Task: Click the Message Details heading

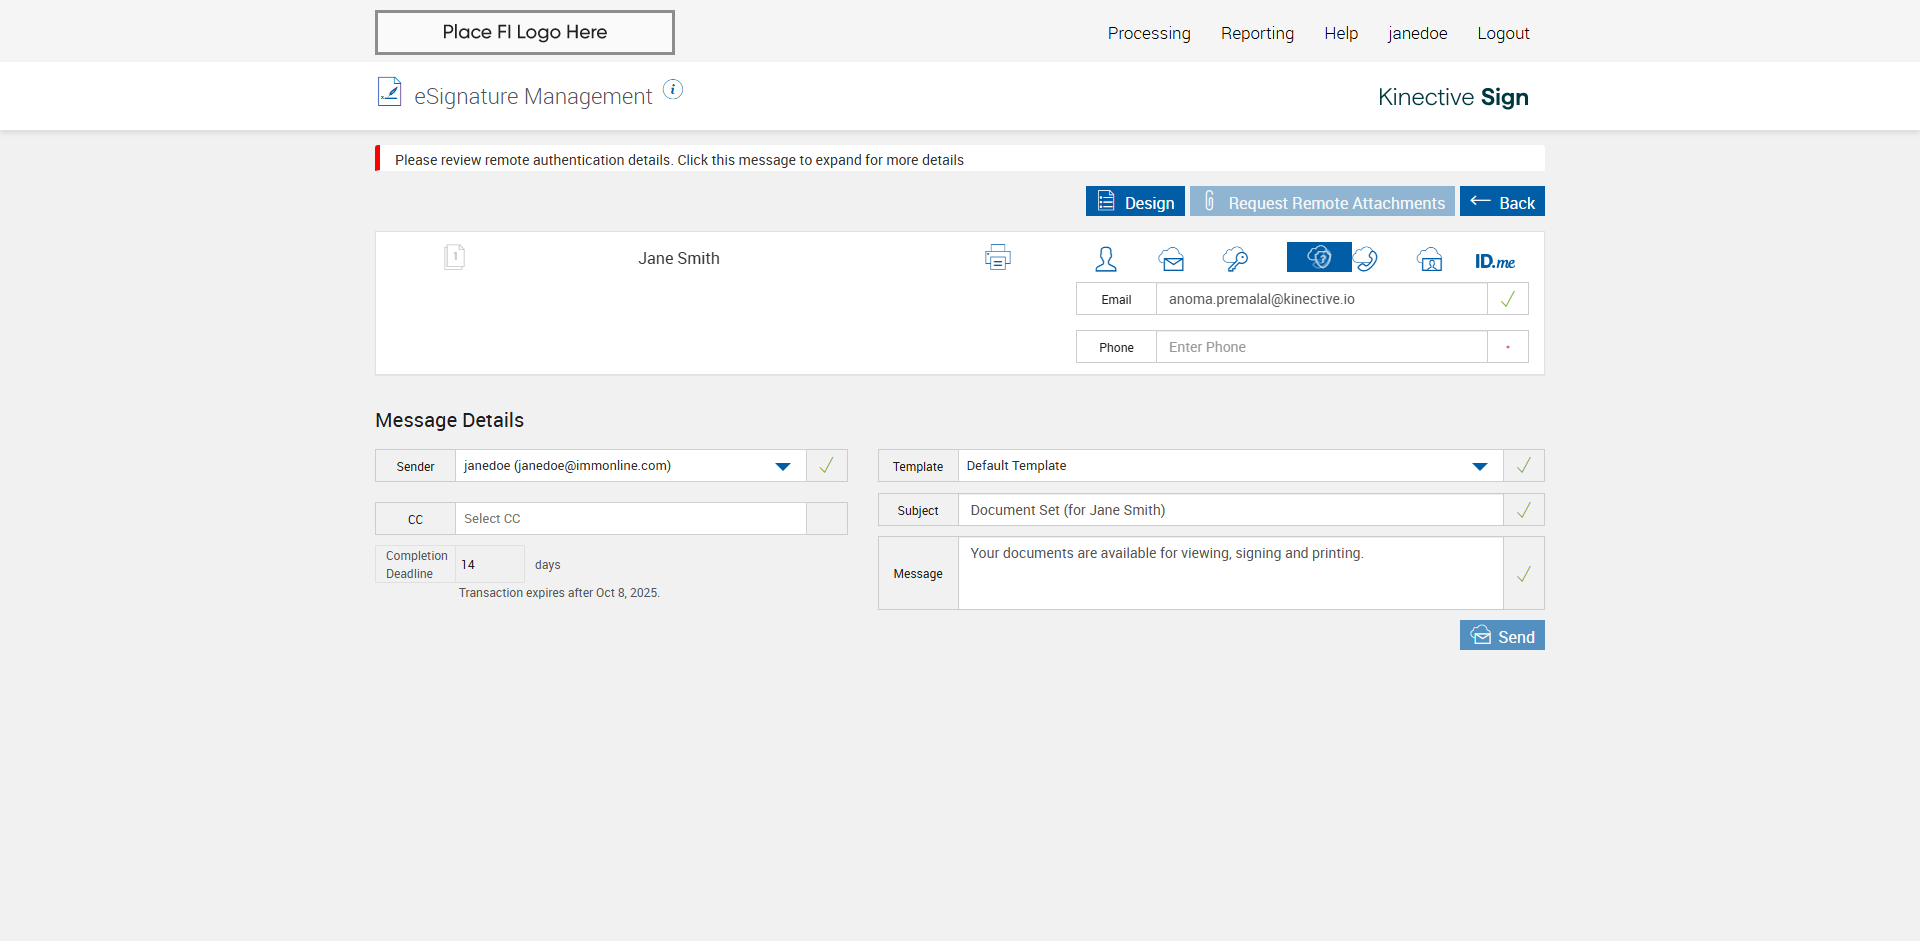Action: point(449,420)
